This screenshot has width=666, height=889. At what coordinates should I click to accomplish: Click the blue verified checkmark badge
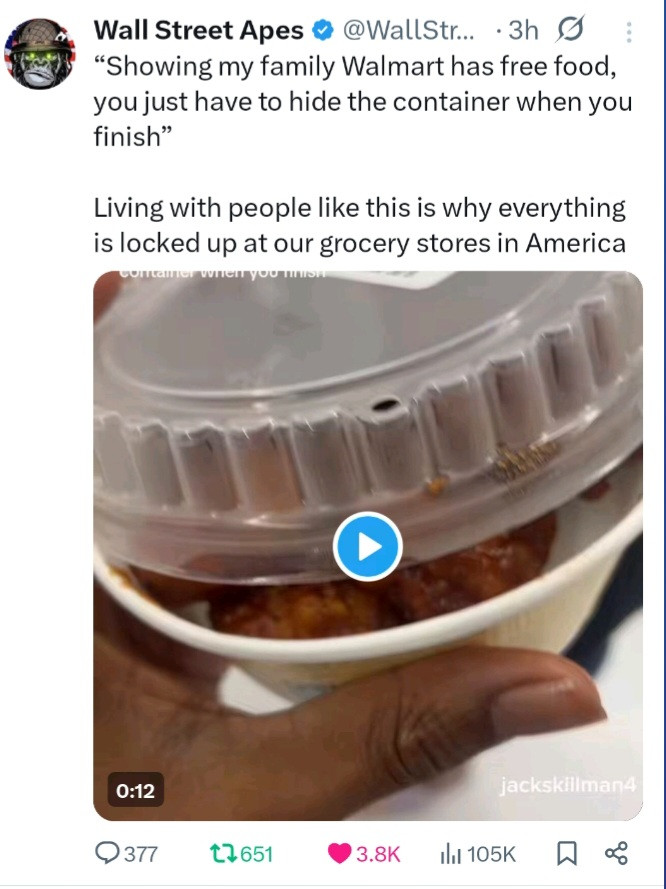pyautogui.click(x=323, y=31)
